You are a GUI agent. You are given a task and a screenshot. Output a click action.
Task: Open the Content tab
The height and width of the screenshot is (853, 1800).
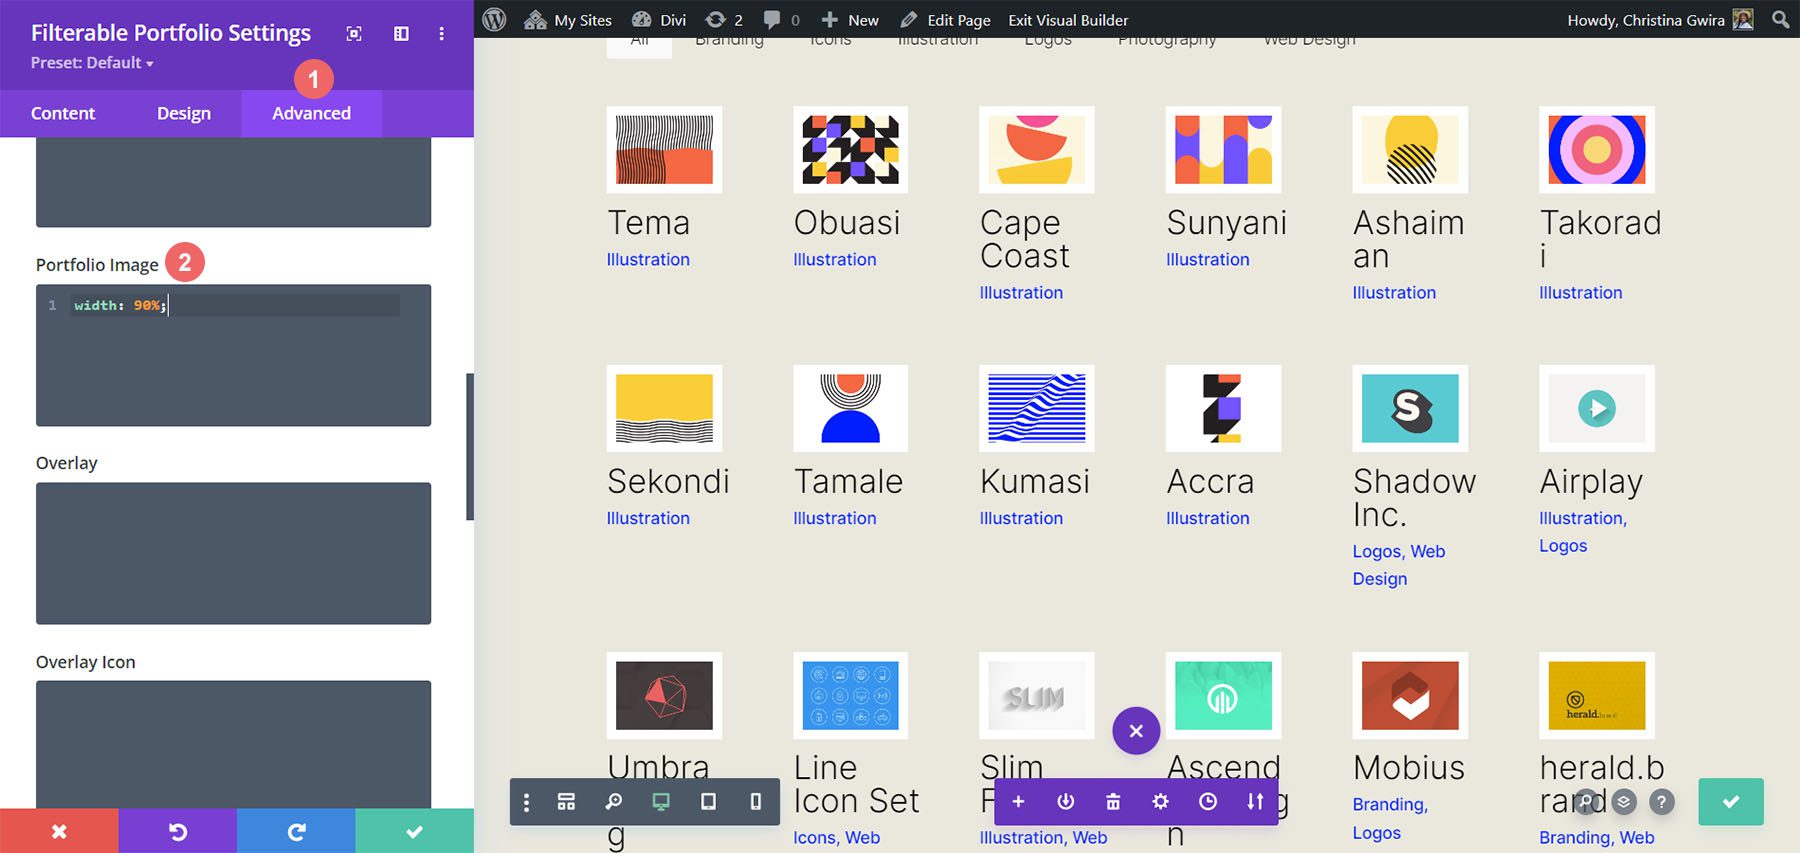pyautogui.click(x=63, y=114)
